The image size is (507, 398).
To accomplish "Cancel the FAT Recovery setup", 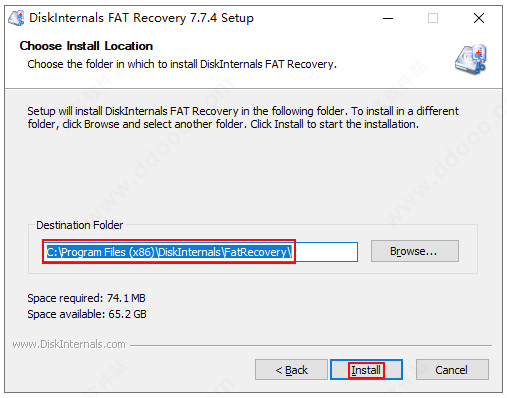I will (x=452, y=370).
